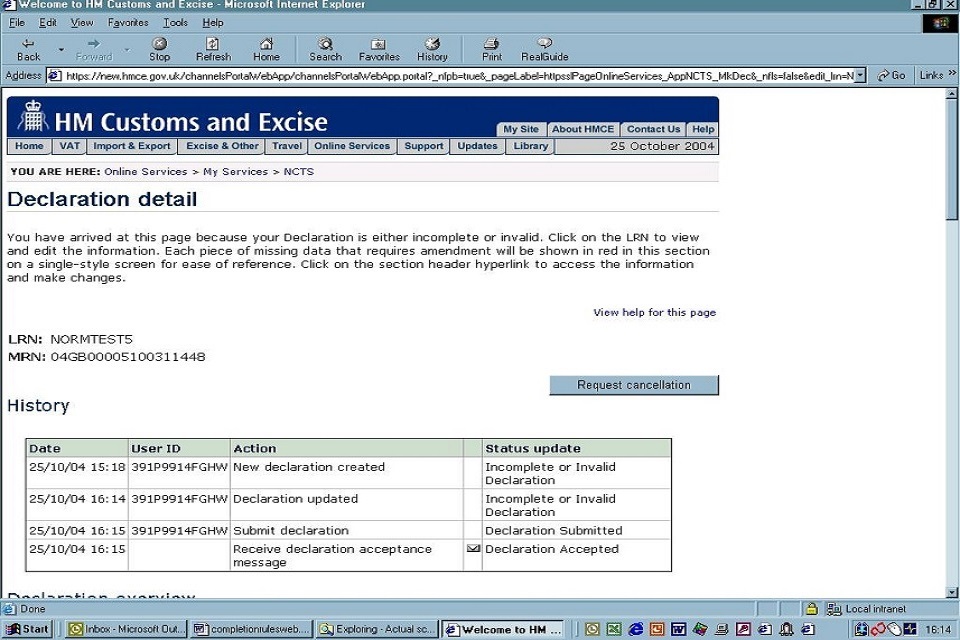The image size is (960, 640).
Task: Select the Online Services navigation tab
Action: 351,146
